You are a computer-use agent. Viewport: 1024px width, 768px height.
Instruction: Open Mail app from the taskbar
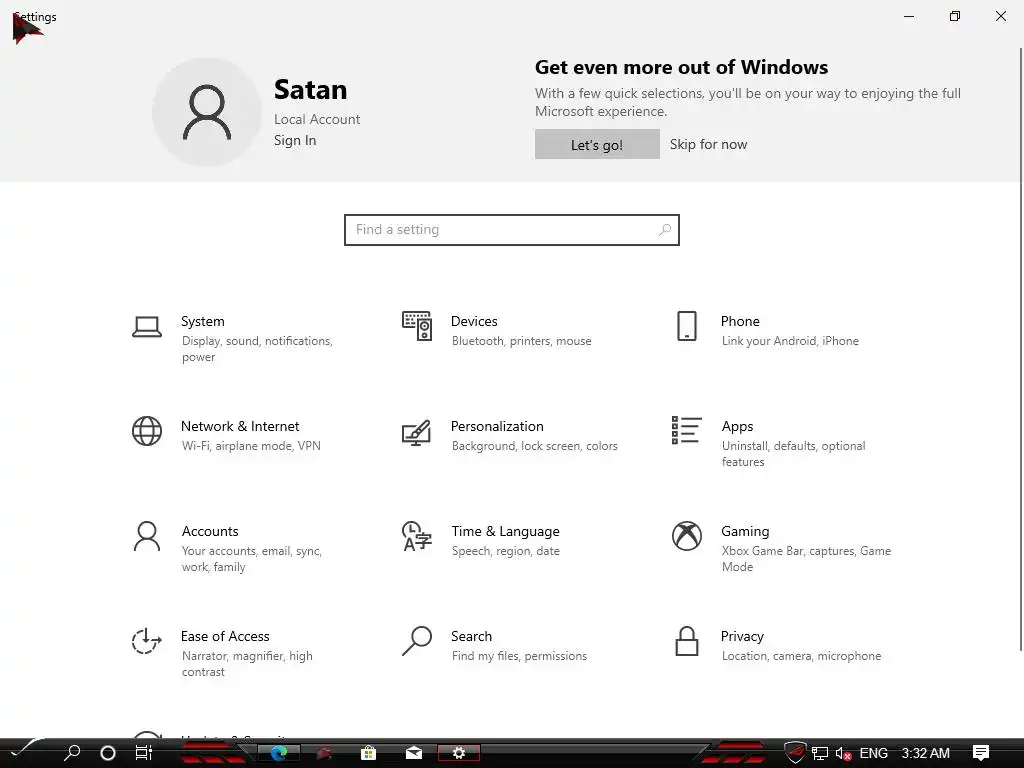tap(414, 753)
